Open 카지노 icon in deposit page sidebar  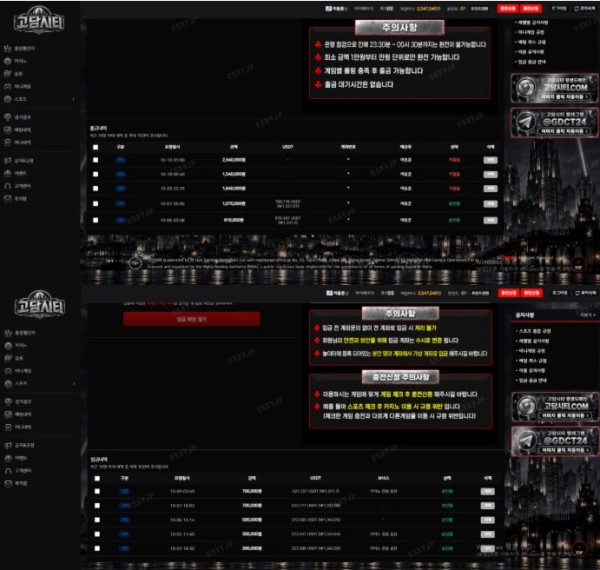(8, 345)
